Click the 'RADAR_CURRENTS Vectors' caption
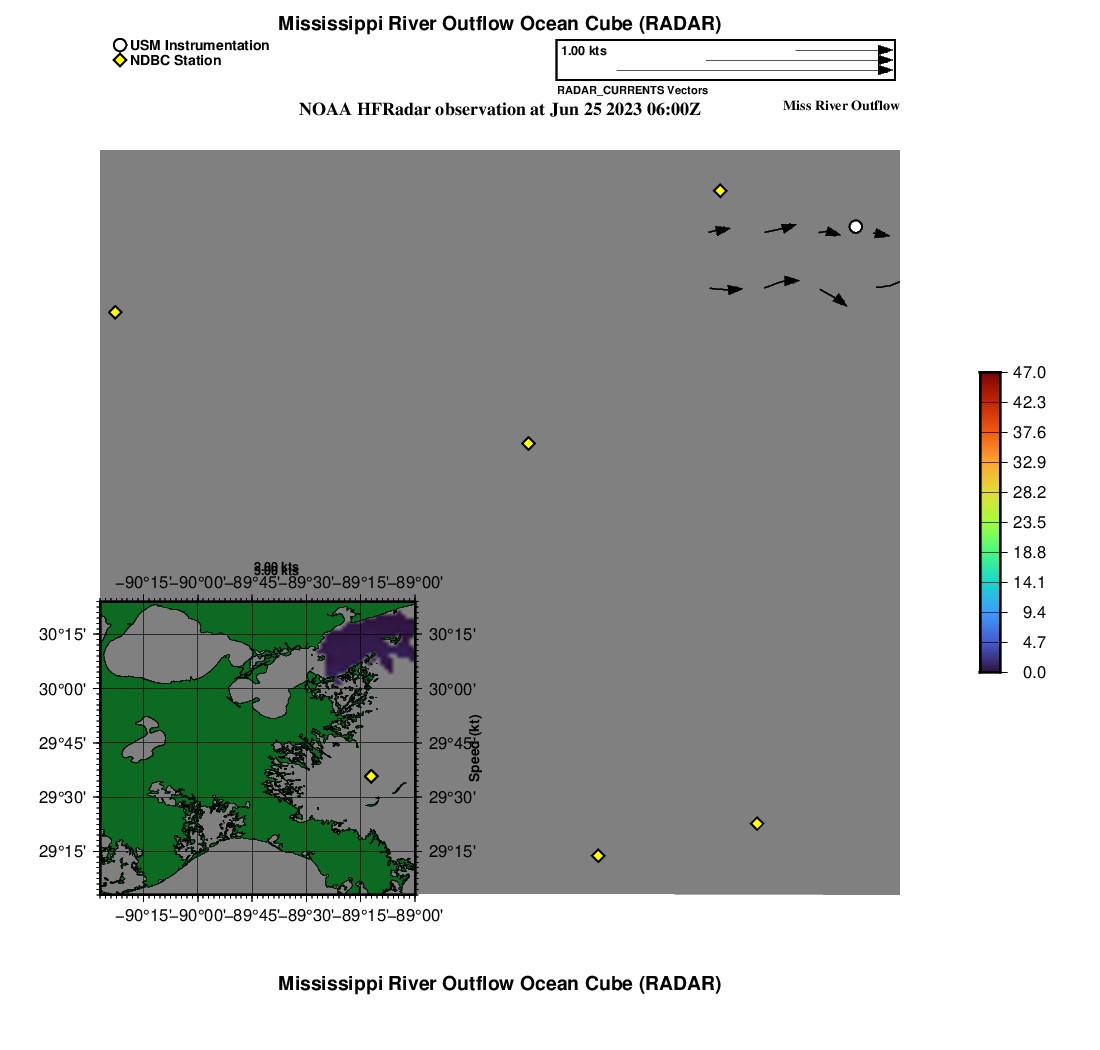Screen dimensions: 1100x1050 pyautogui.click(x=632, y=90)
